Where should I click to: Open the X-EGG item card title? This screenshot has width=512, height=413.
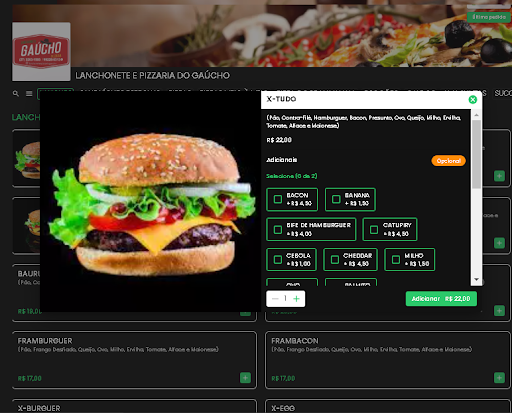(283, 408)
